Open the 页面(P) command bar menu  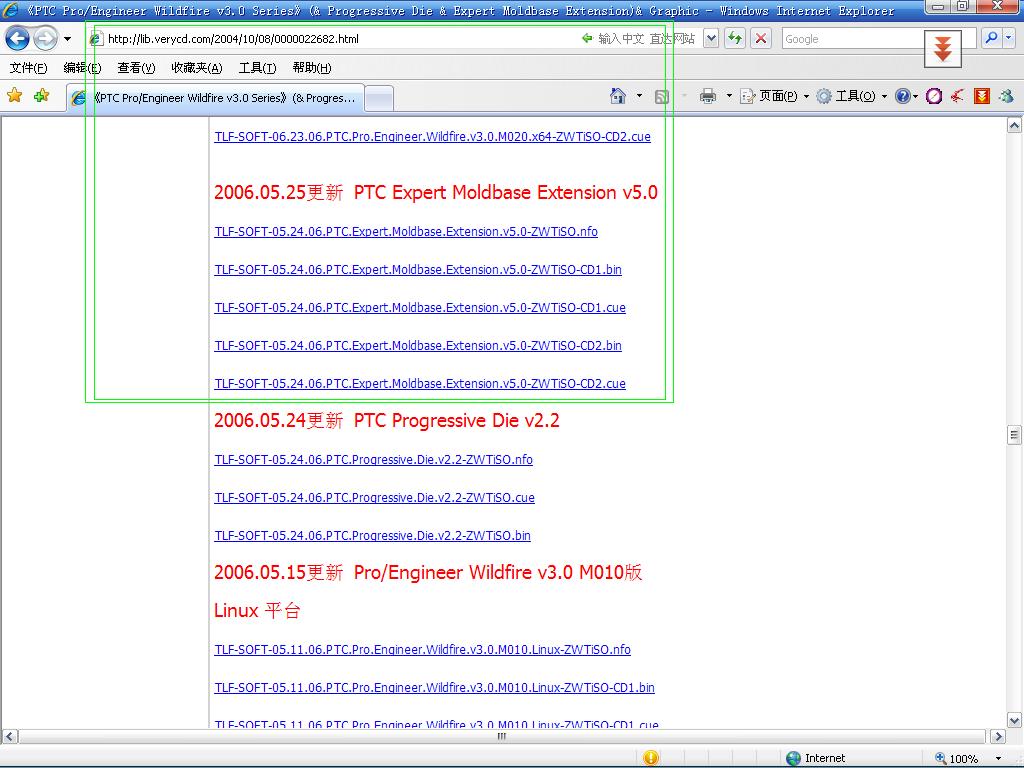(x=775, y=96)
